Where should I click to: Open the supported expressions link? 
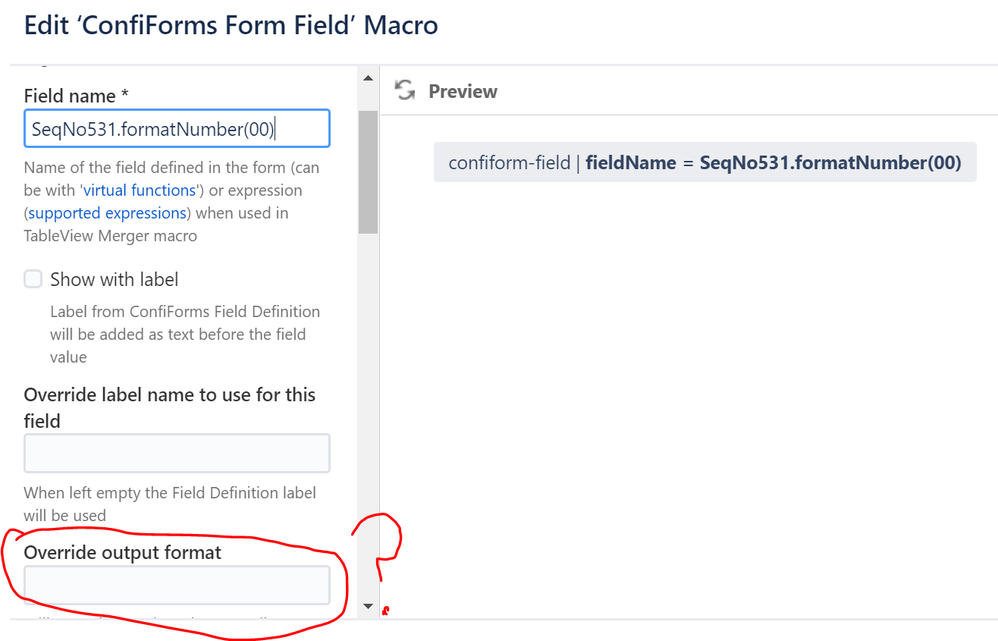tap(106, 212)
